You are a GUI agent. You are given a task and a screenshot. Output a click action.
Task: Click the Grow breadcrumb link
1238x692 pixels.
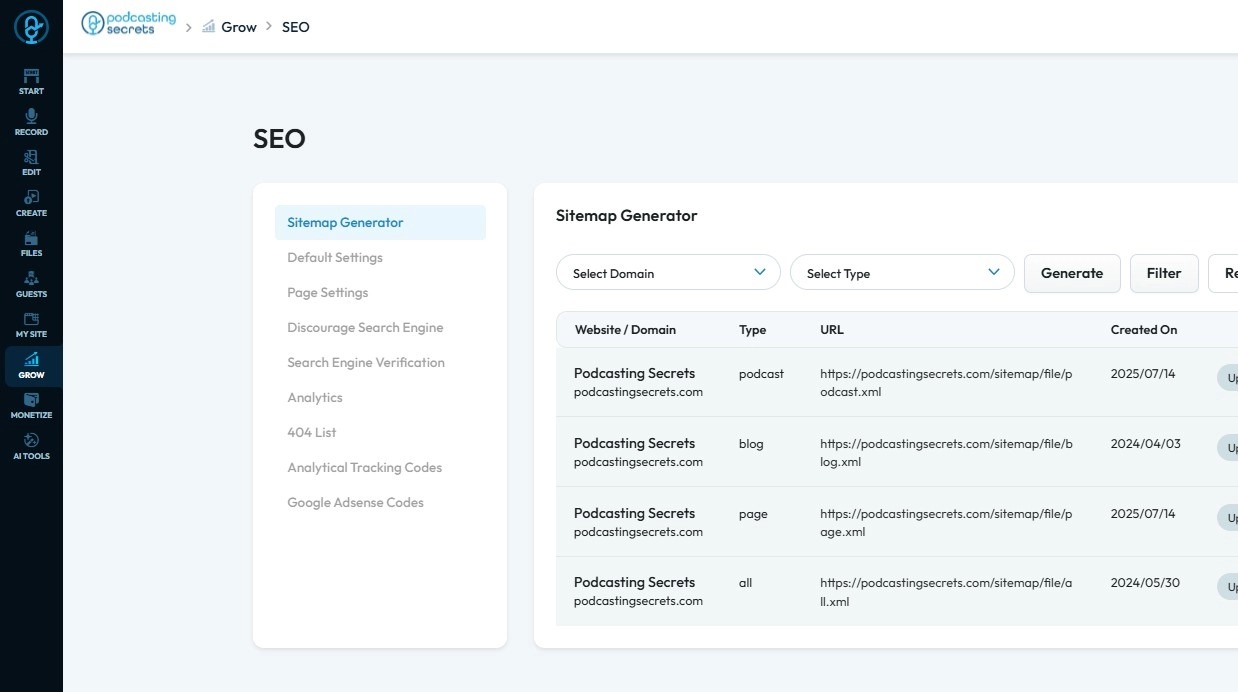pyautogui.click(x=238, y=27)
